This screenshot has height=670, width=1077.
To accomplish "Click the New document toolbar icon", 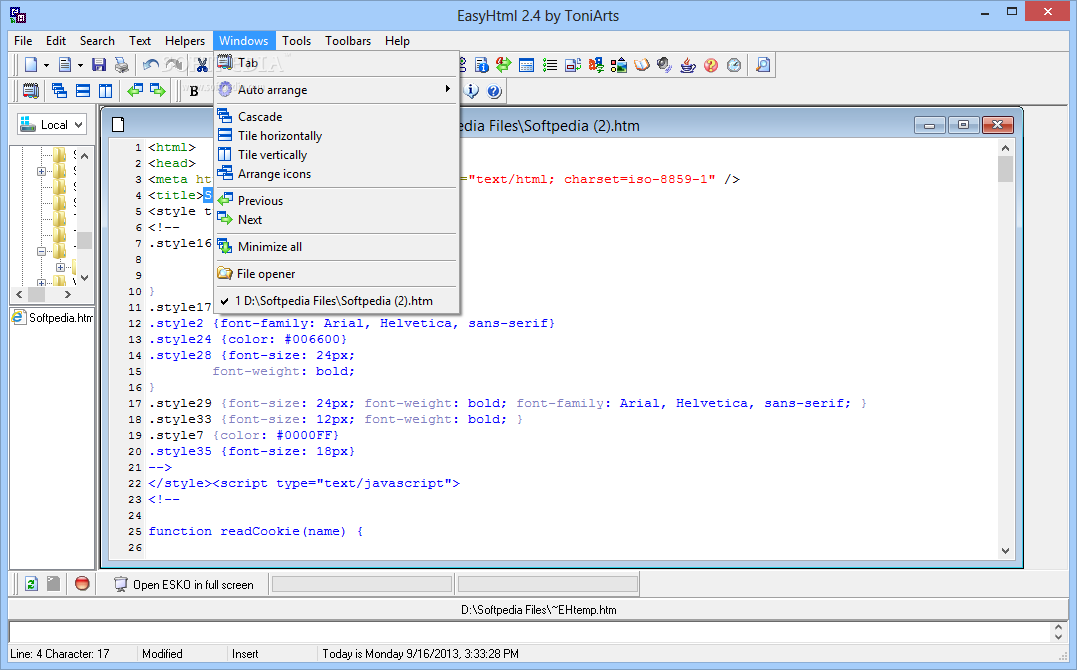I will tap(31, 65).
